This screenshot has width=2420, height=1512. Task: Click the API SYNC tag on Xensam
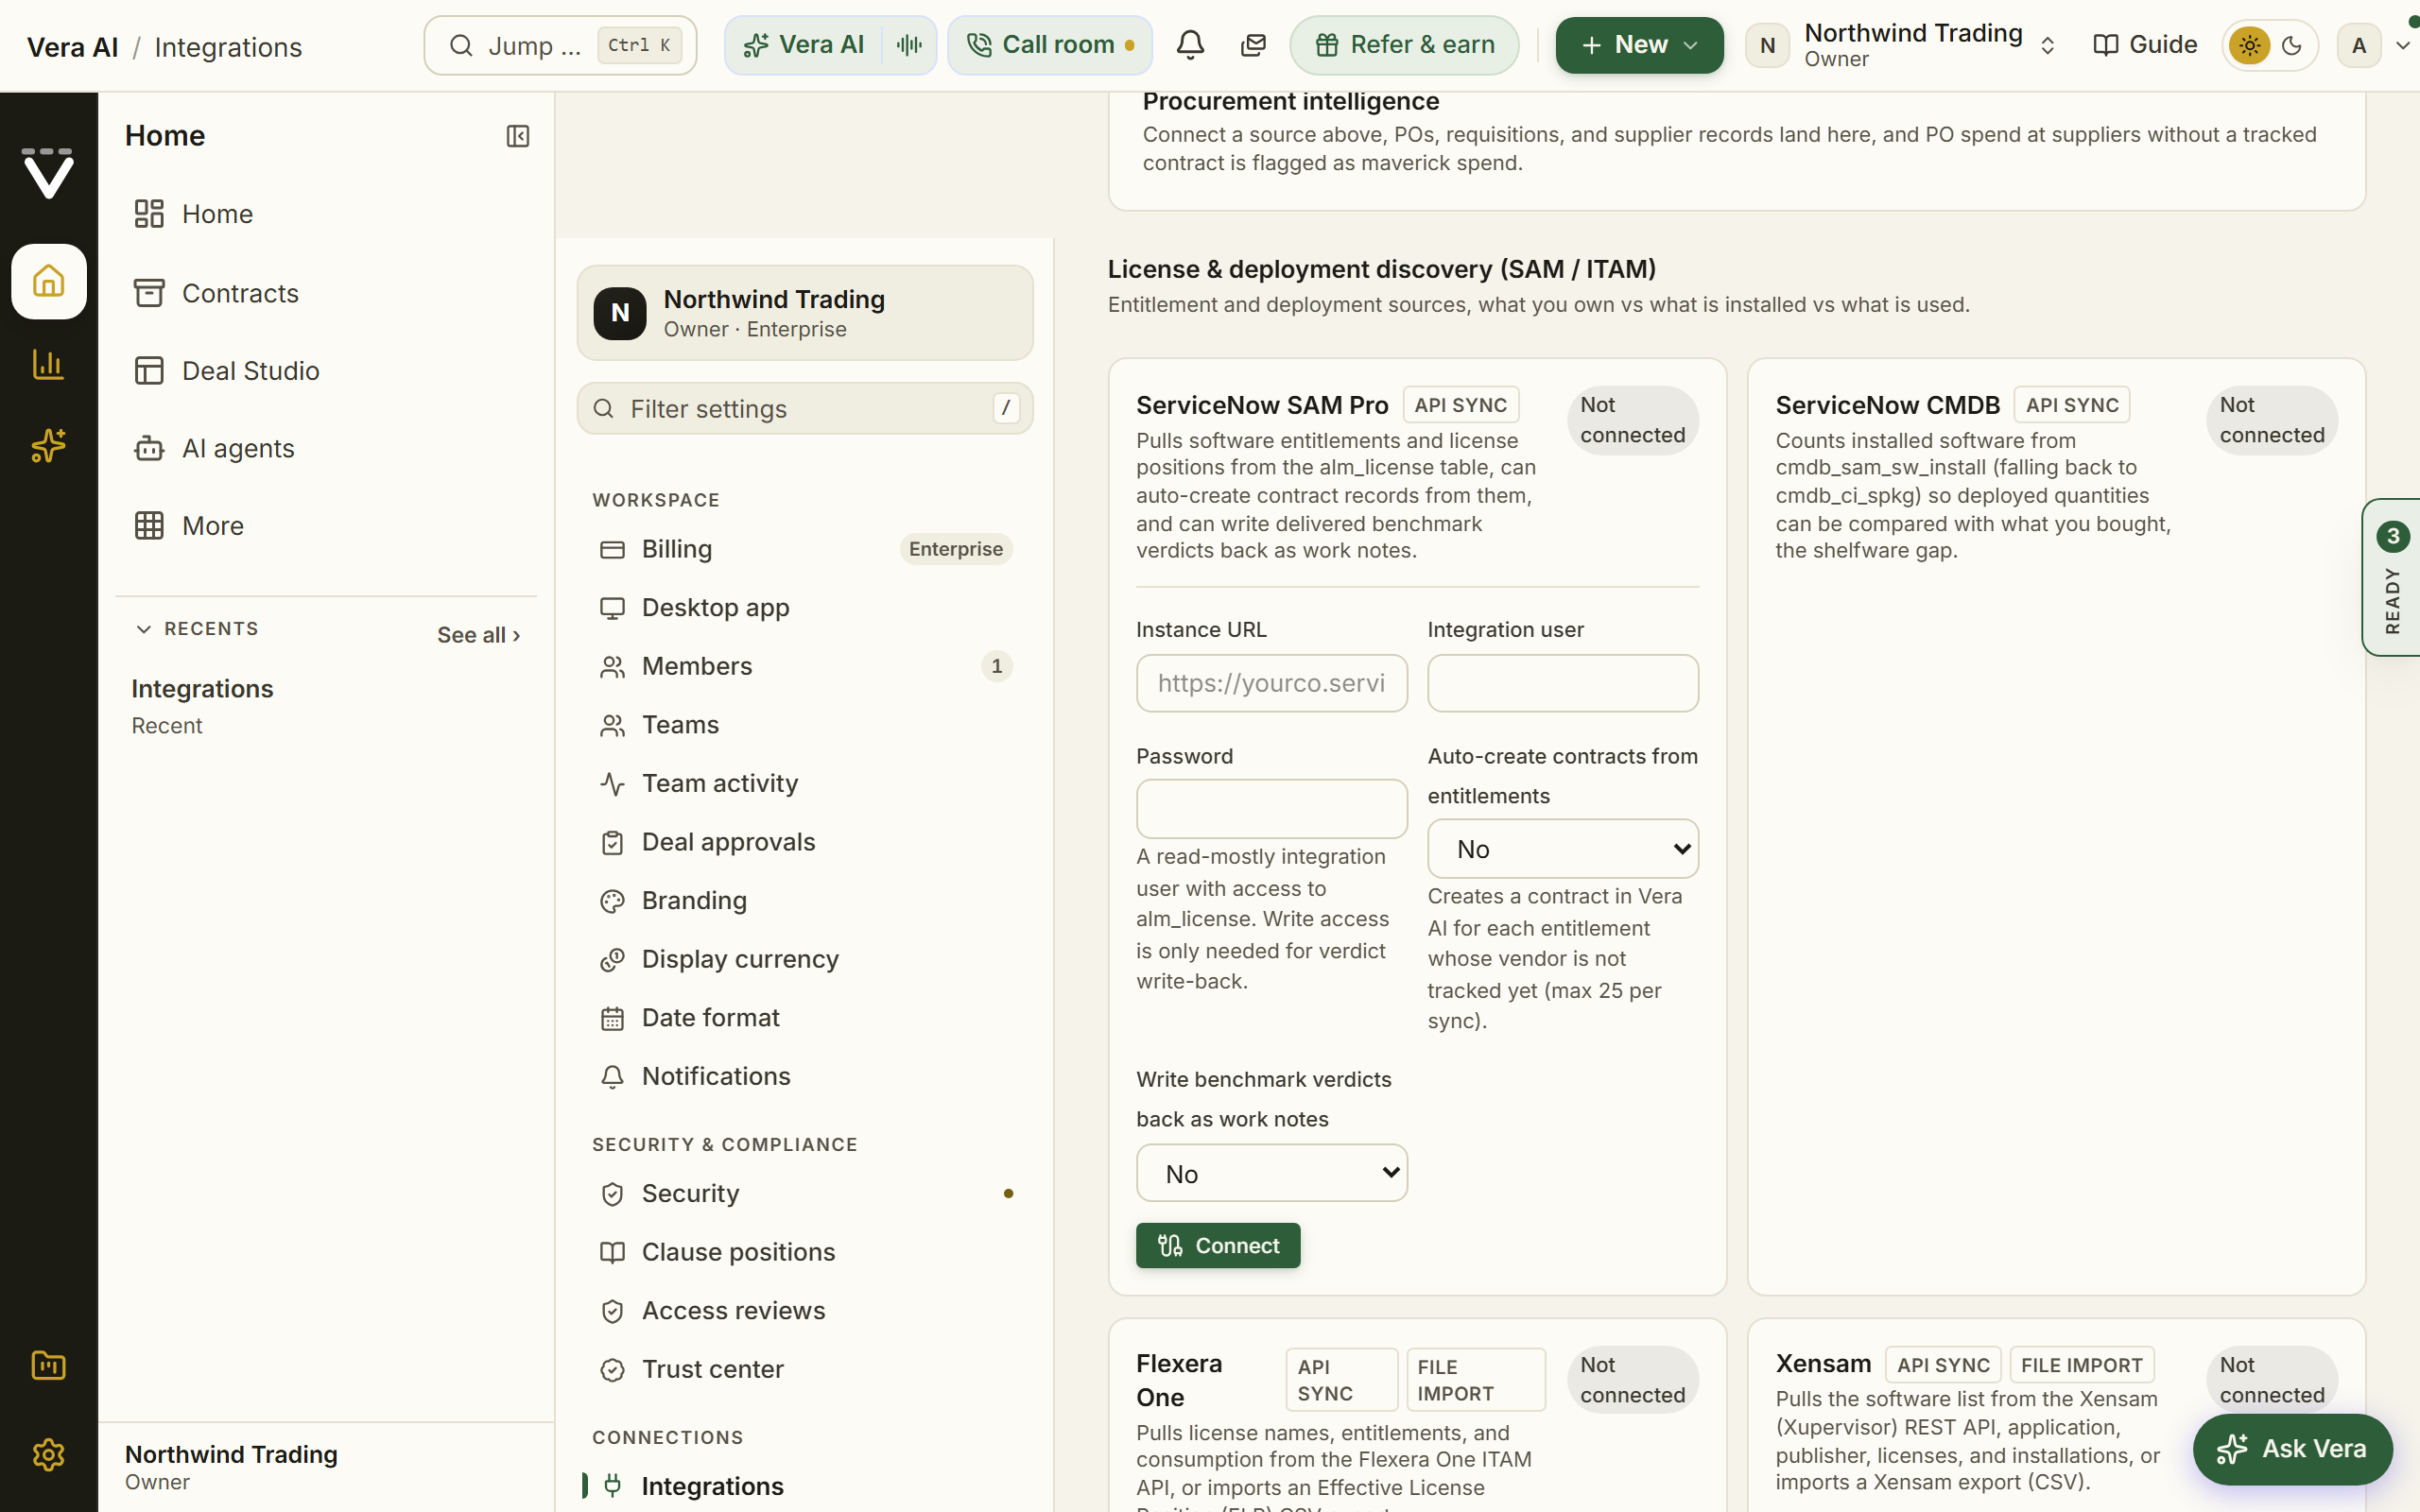pos(1943,1366)
